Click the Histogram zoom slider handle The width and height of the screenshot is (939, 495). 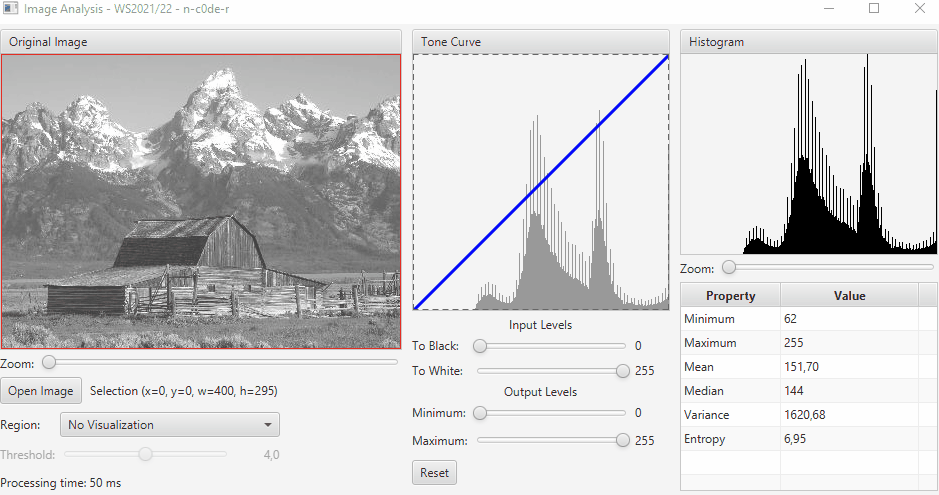click(729, 267)
